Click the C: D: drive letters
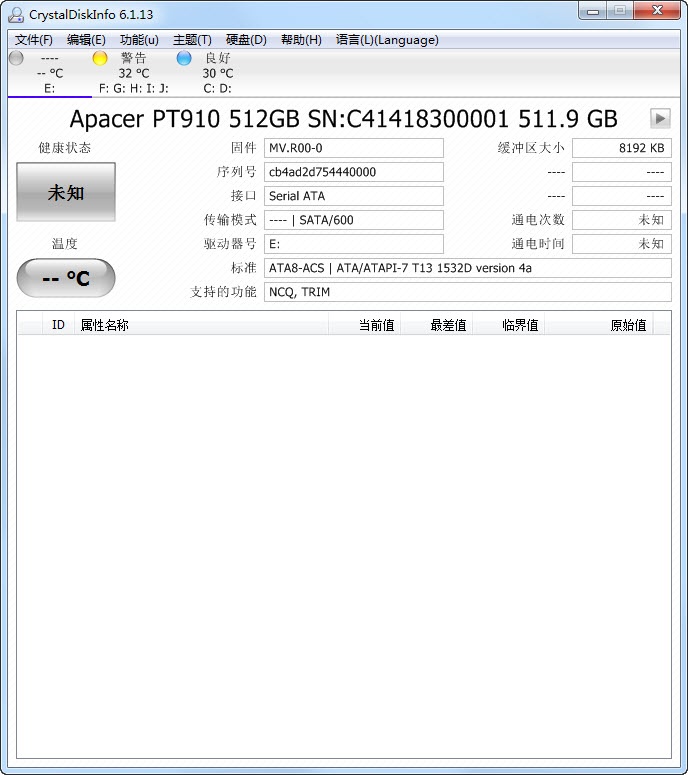 point(217,88)
